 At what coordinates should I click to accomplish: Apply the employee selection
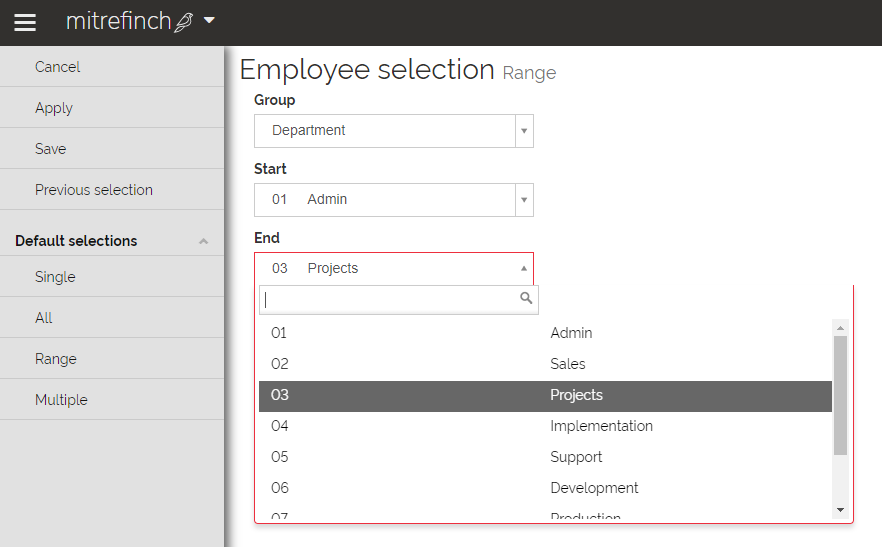point(54,108)
